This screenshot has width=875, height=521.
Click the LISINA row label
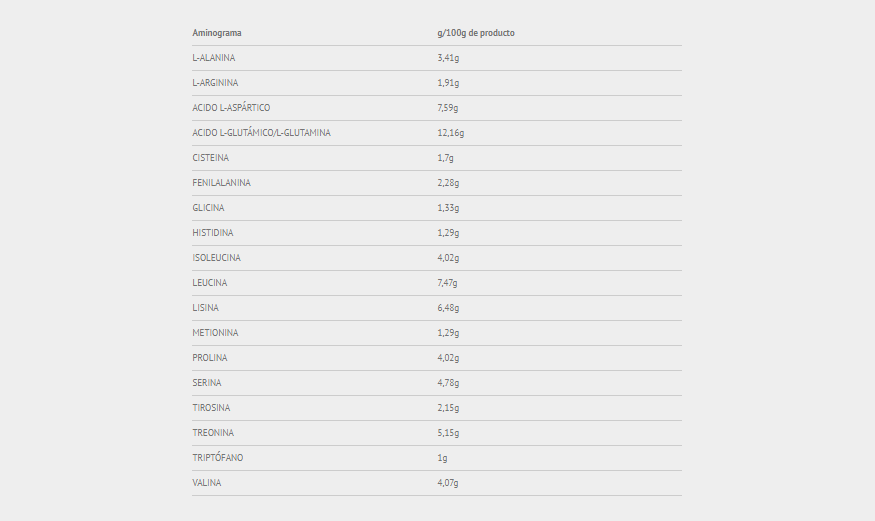(x=205, y=308)
